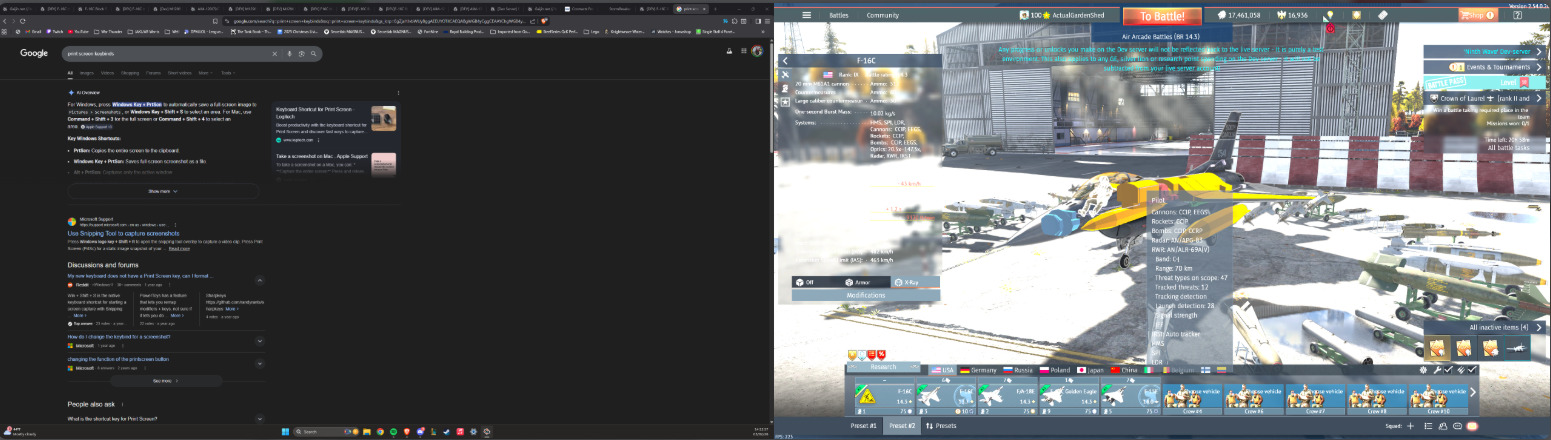Viewport: 1551px width, 440px height.
Task: Turn protection analysis view Off
Action: pyautogui.click(x=805, y=283)
